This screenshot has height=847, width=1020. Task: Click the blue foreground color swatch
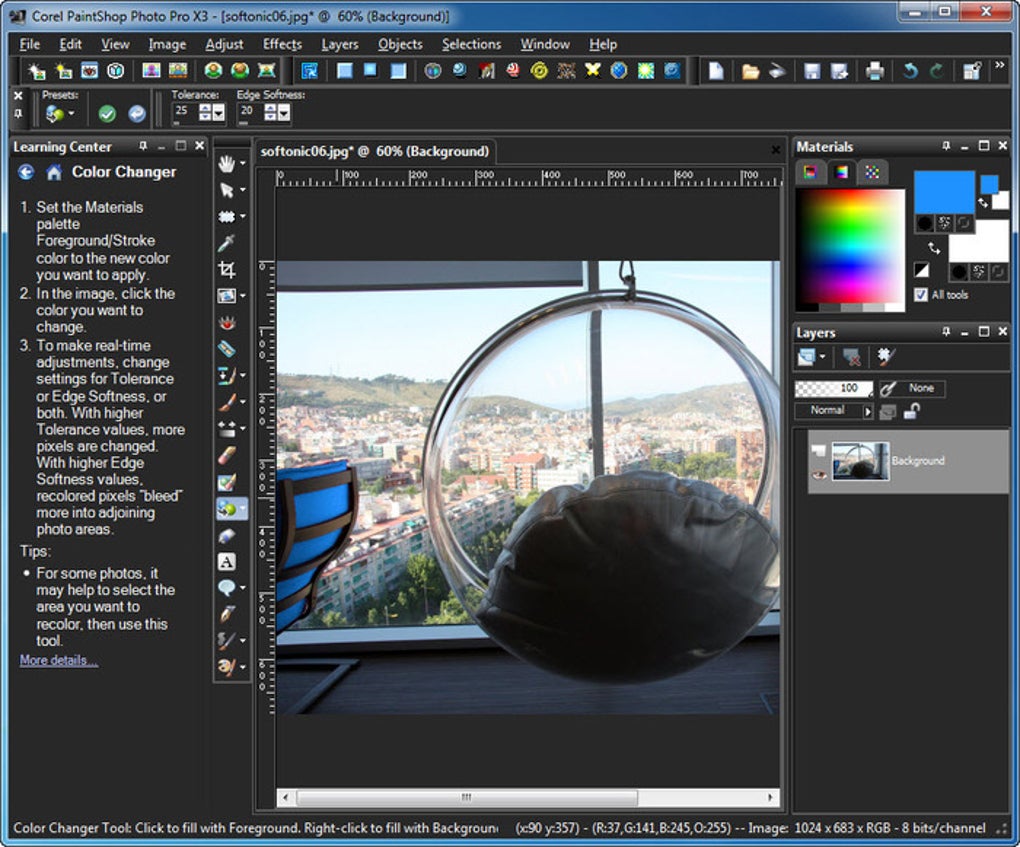(943, 192)
